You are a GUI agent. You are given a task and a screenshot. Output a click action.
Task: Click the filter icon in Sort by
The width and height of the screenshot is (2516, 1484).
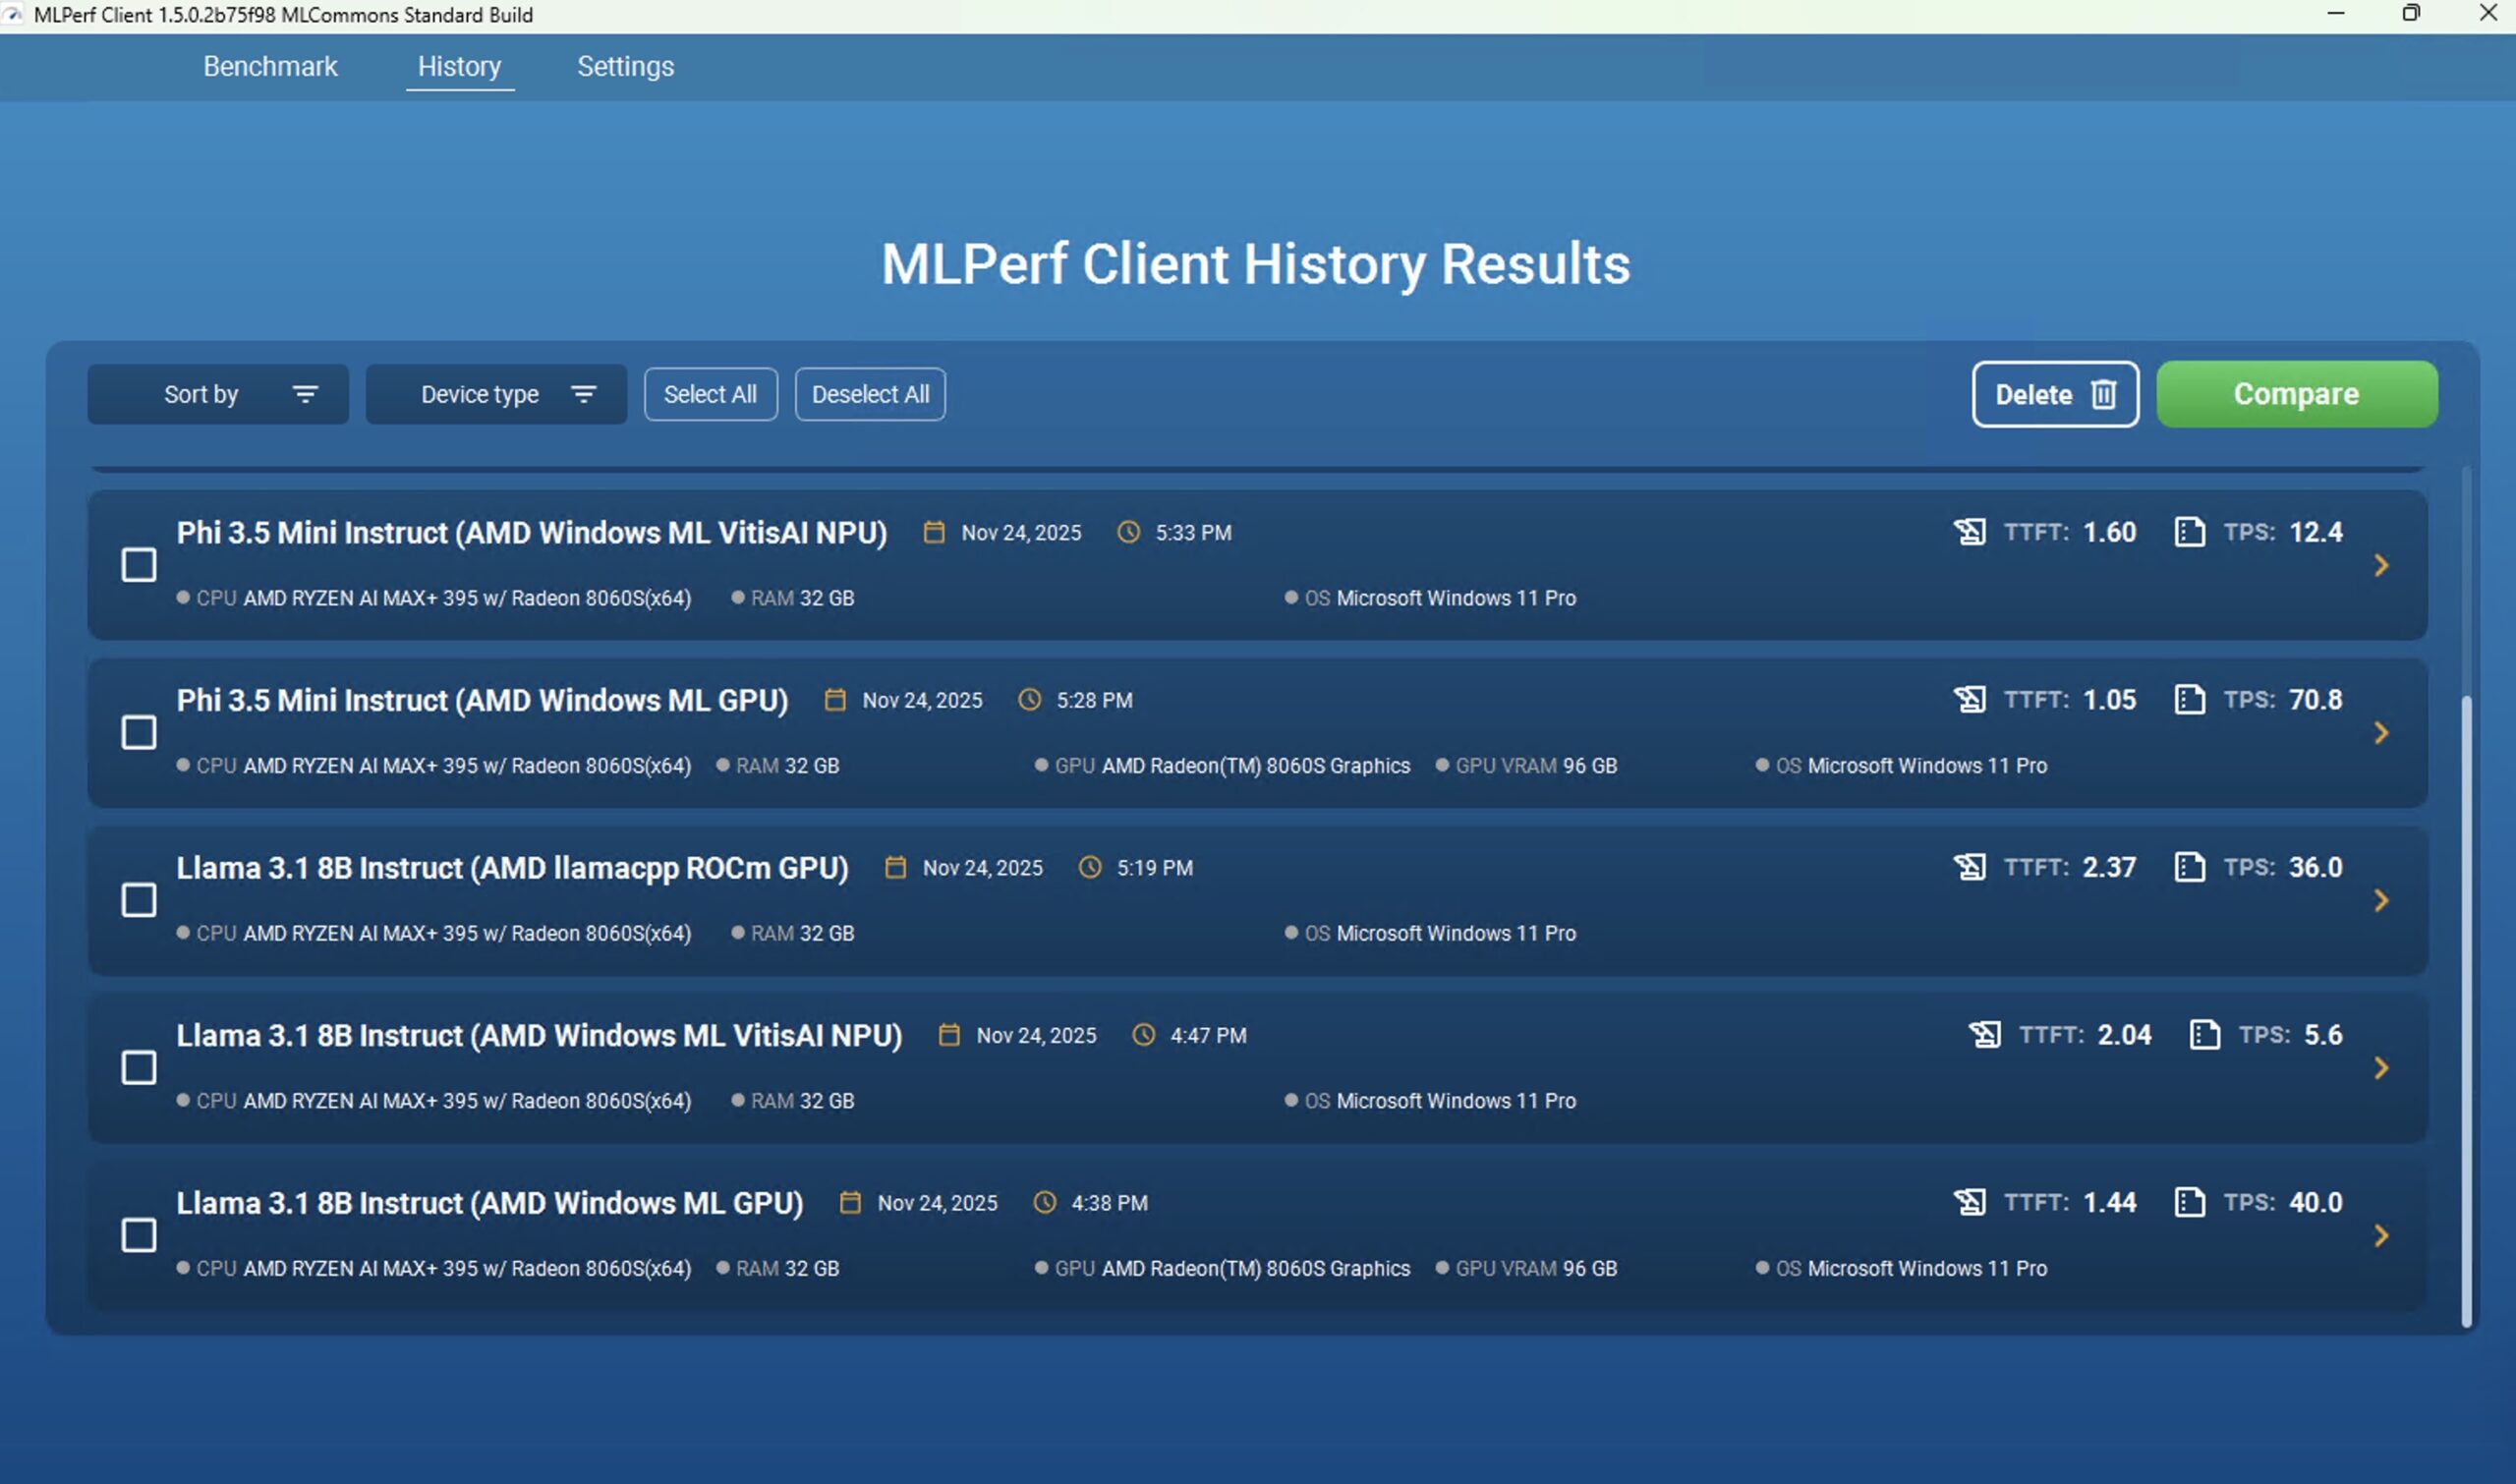click(x=305, y=394)
